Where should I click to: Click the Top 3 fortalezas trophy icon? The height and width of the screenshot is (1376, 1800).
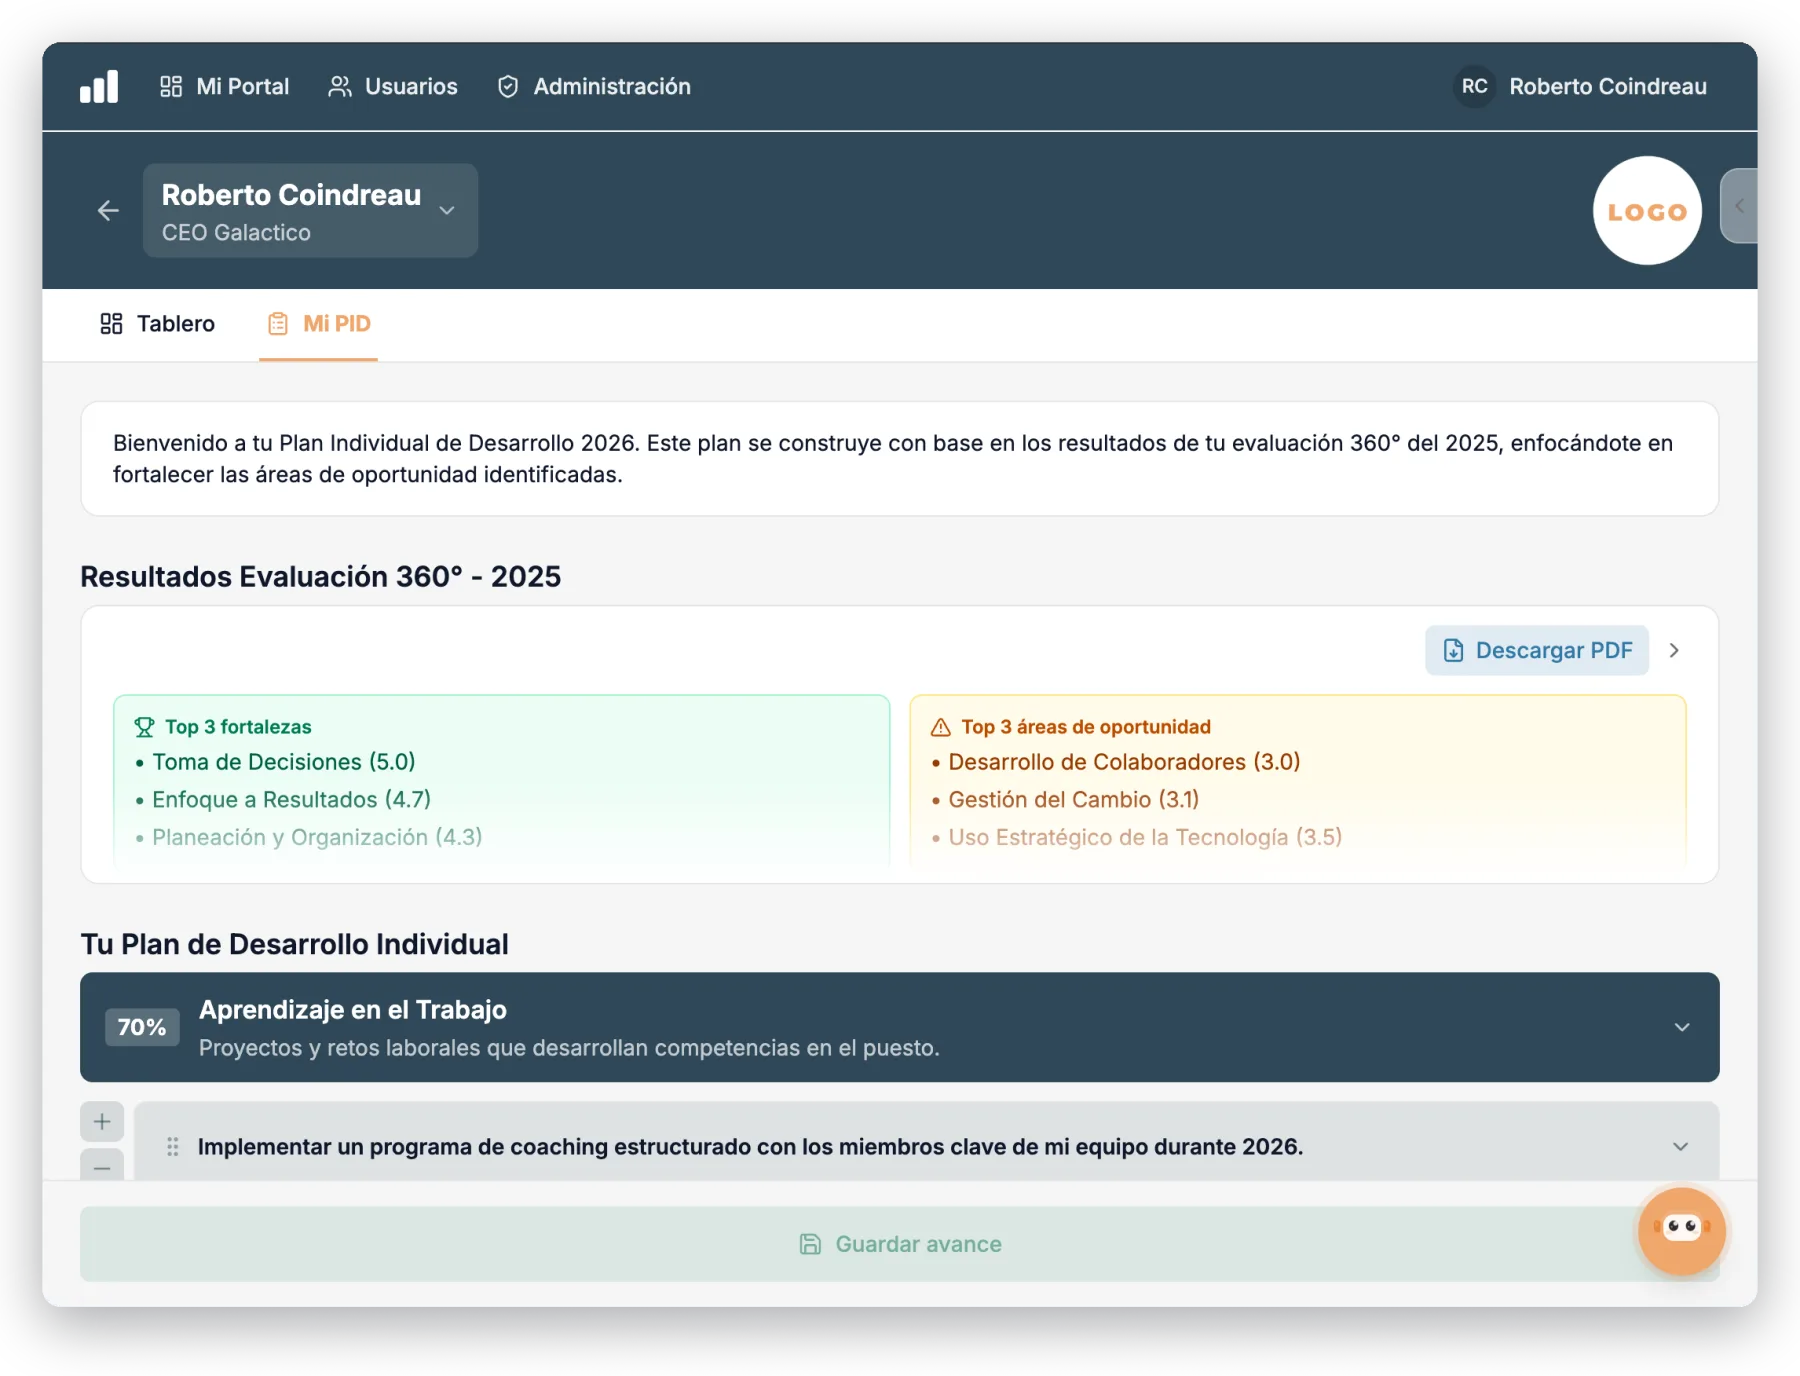coord(144,727)
